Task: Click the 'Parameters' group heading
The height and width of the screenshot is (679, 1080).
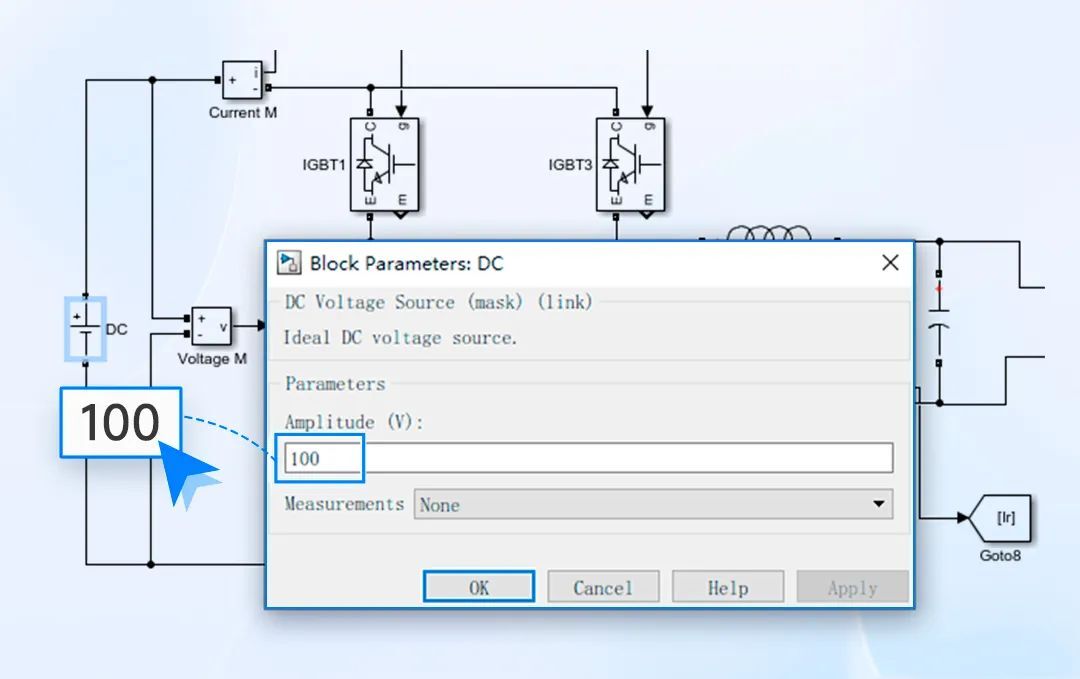Action: (x=335, y=384)
